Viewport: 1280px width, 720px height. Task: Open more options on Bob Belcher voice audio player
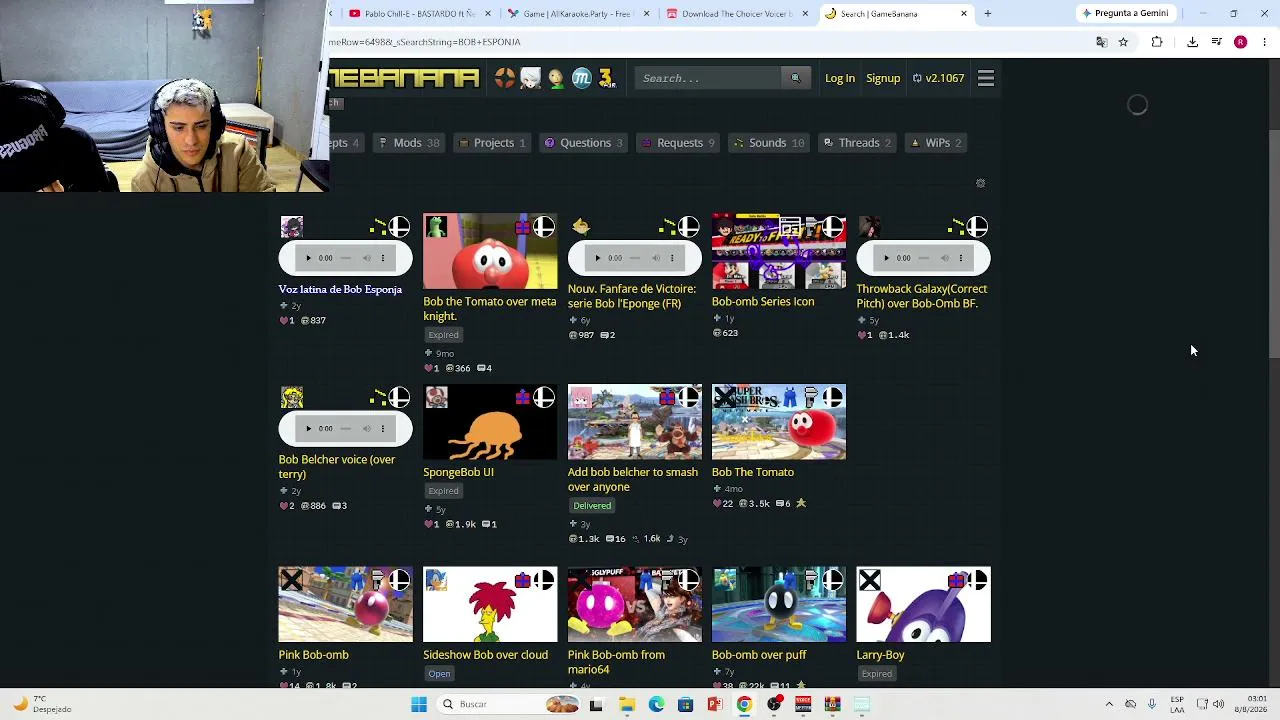click(x=383, y=429)
